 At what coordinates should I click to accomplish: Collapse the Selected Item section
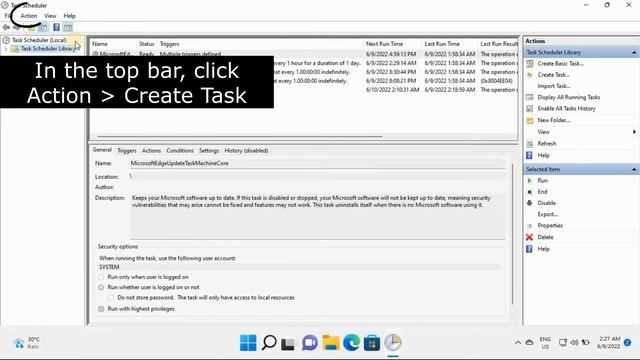[634, 169]
